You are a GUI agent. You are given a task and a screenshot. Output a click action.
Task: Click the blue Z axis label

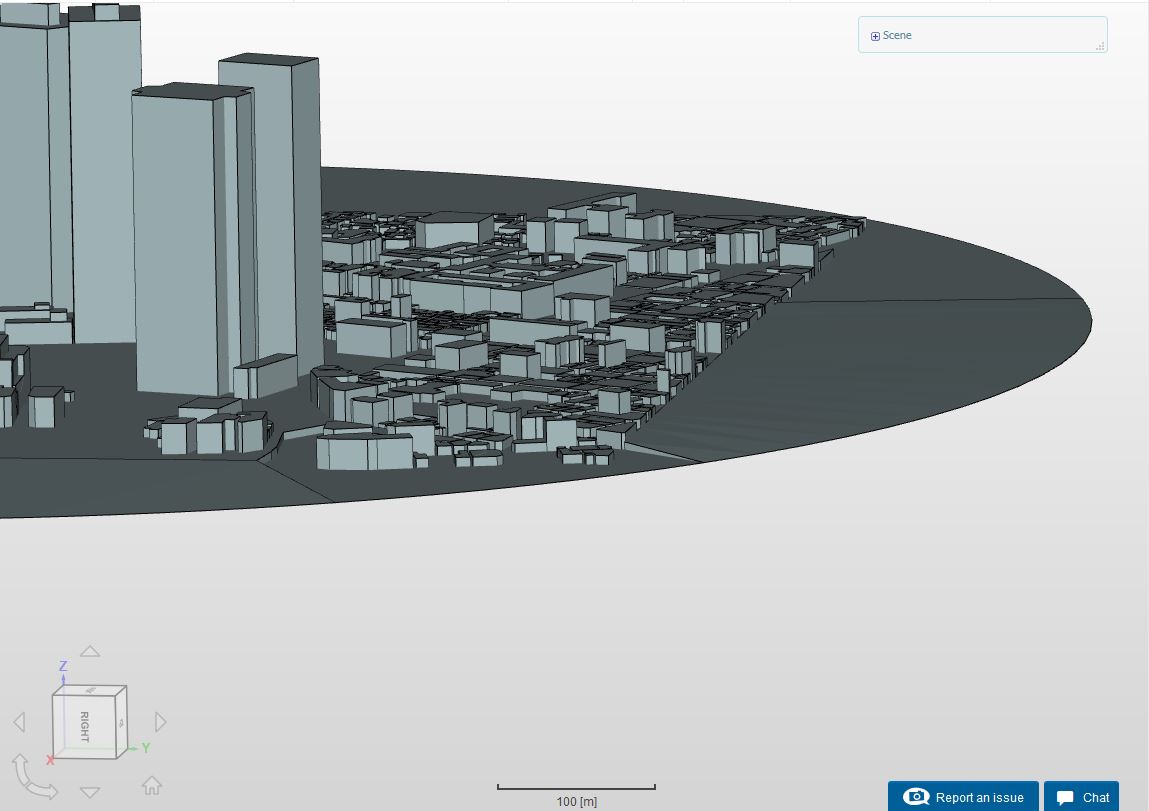point(63,666)
